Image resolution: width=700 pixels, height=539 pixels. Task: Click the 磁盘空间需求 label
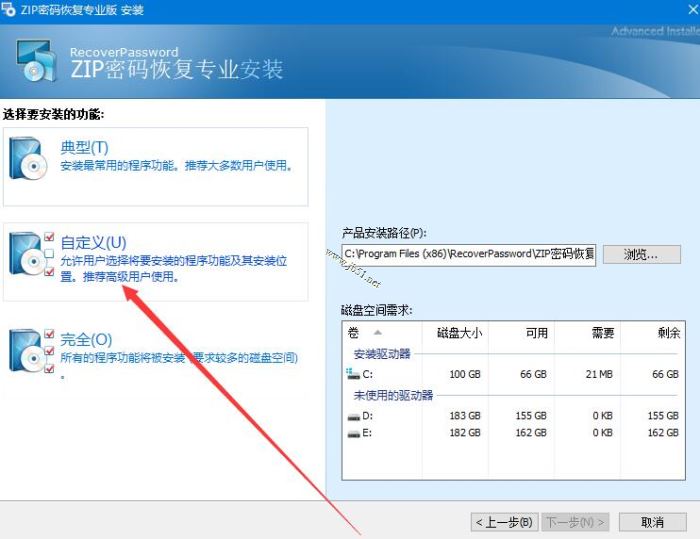click(x=377, y=310)
